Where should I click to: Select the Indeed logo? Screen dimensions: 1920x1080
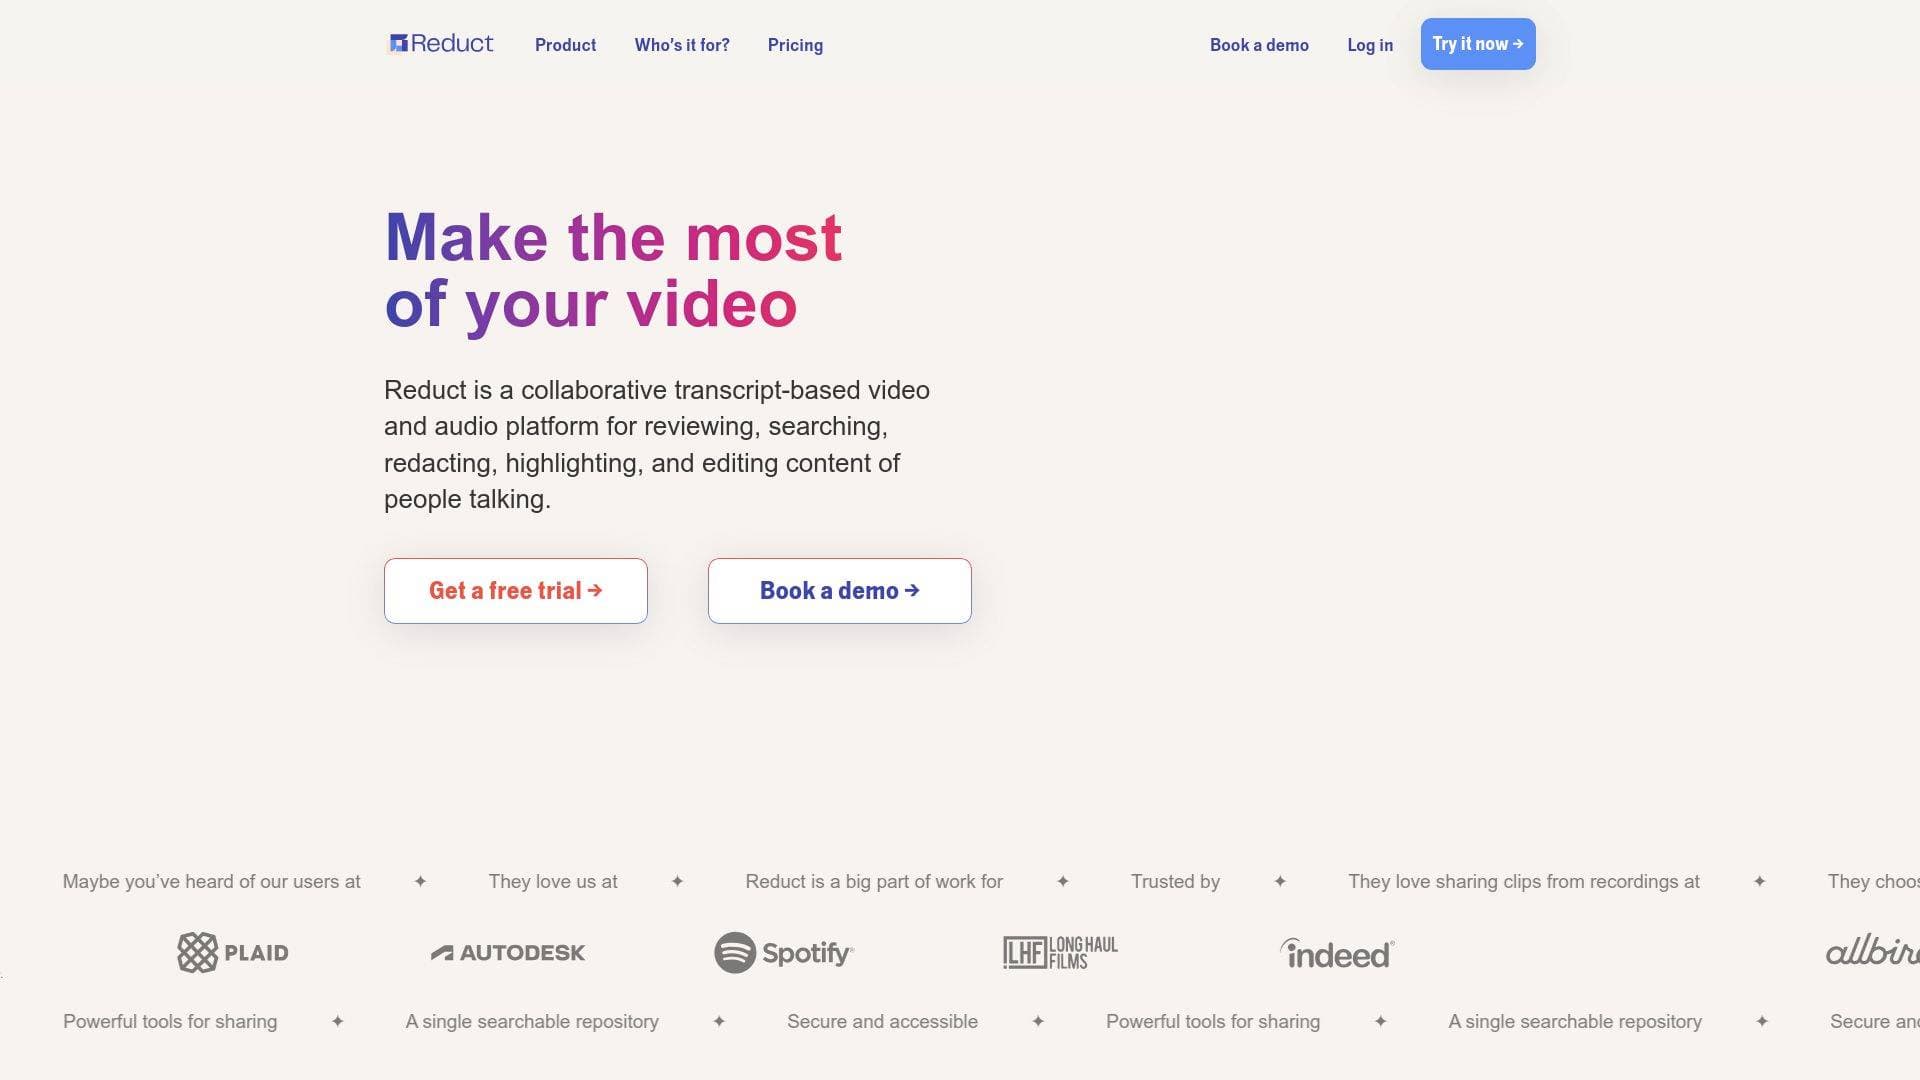tap(1335, 952)
